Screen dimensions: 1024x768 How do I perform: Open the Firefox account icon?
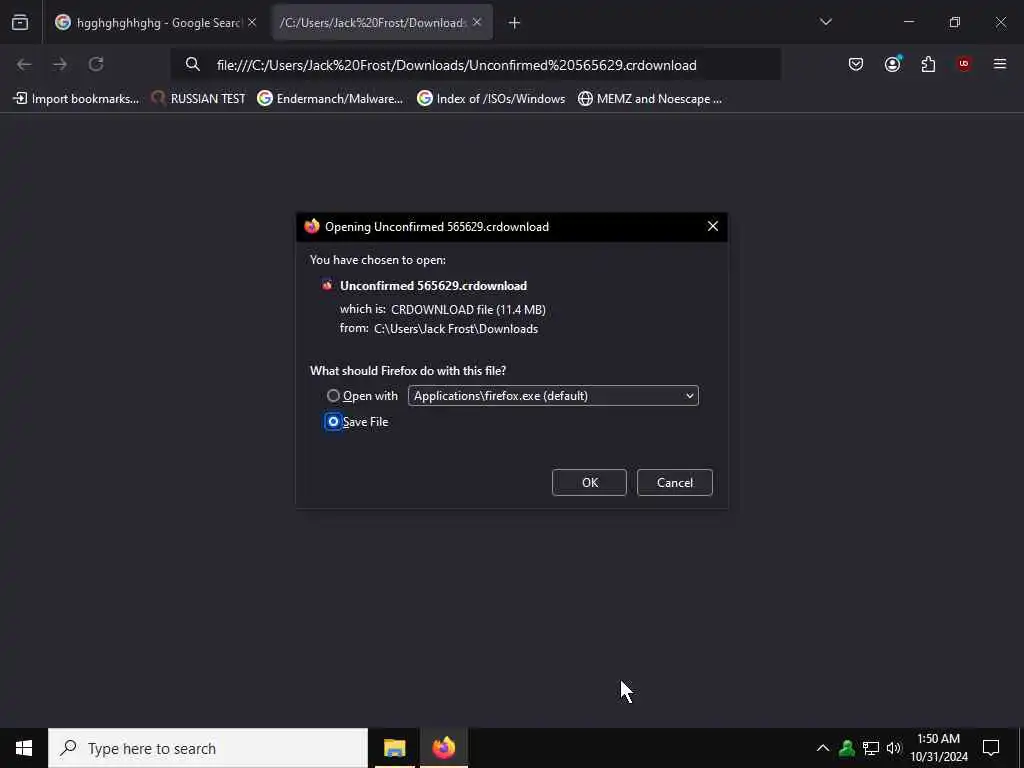pyautogui.click(x=892, y=64)
